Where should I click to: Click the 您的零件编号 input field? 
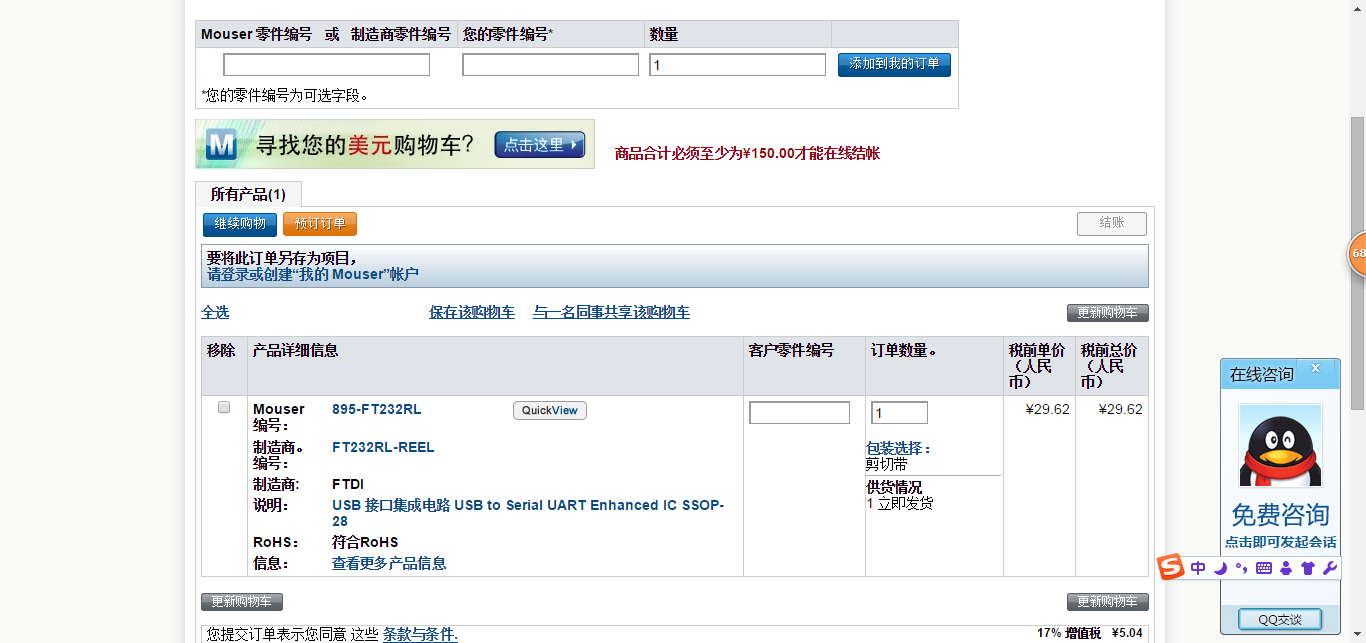pos(550,65)
